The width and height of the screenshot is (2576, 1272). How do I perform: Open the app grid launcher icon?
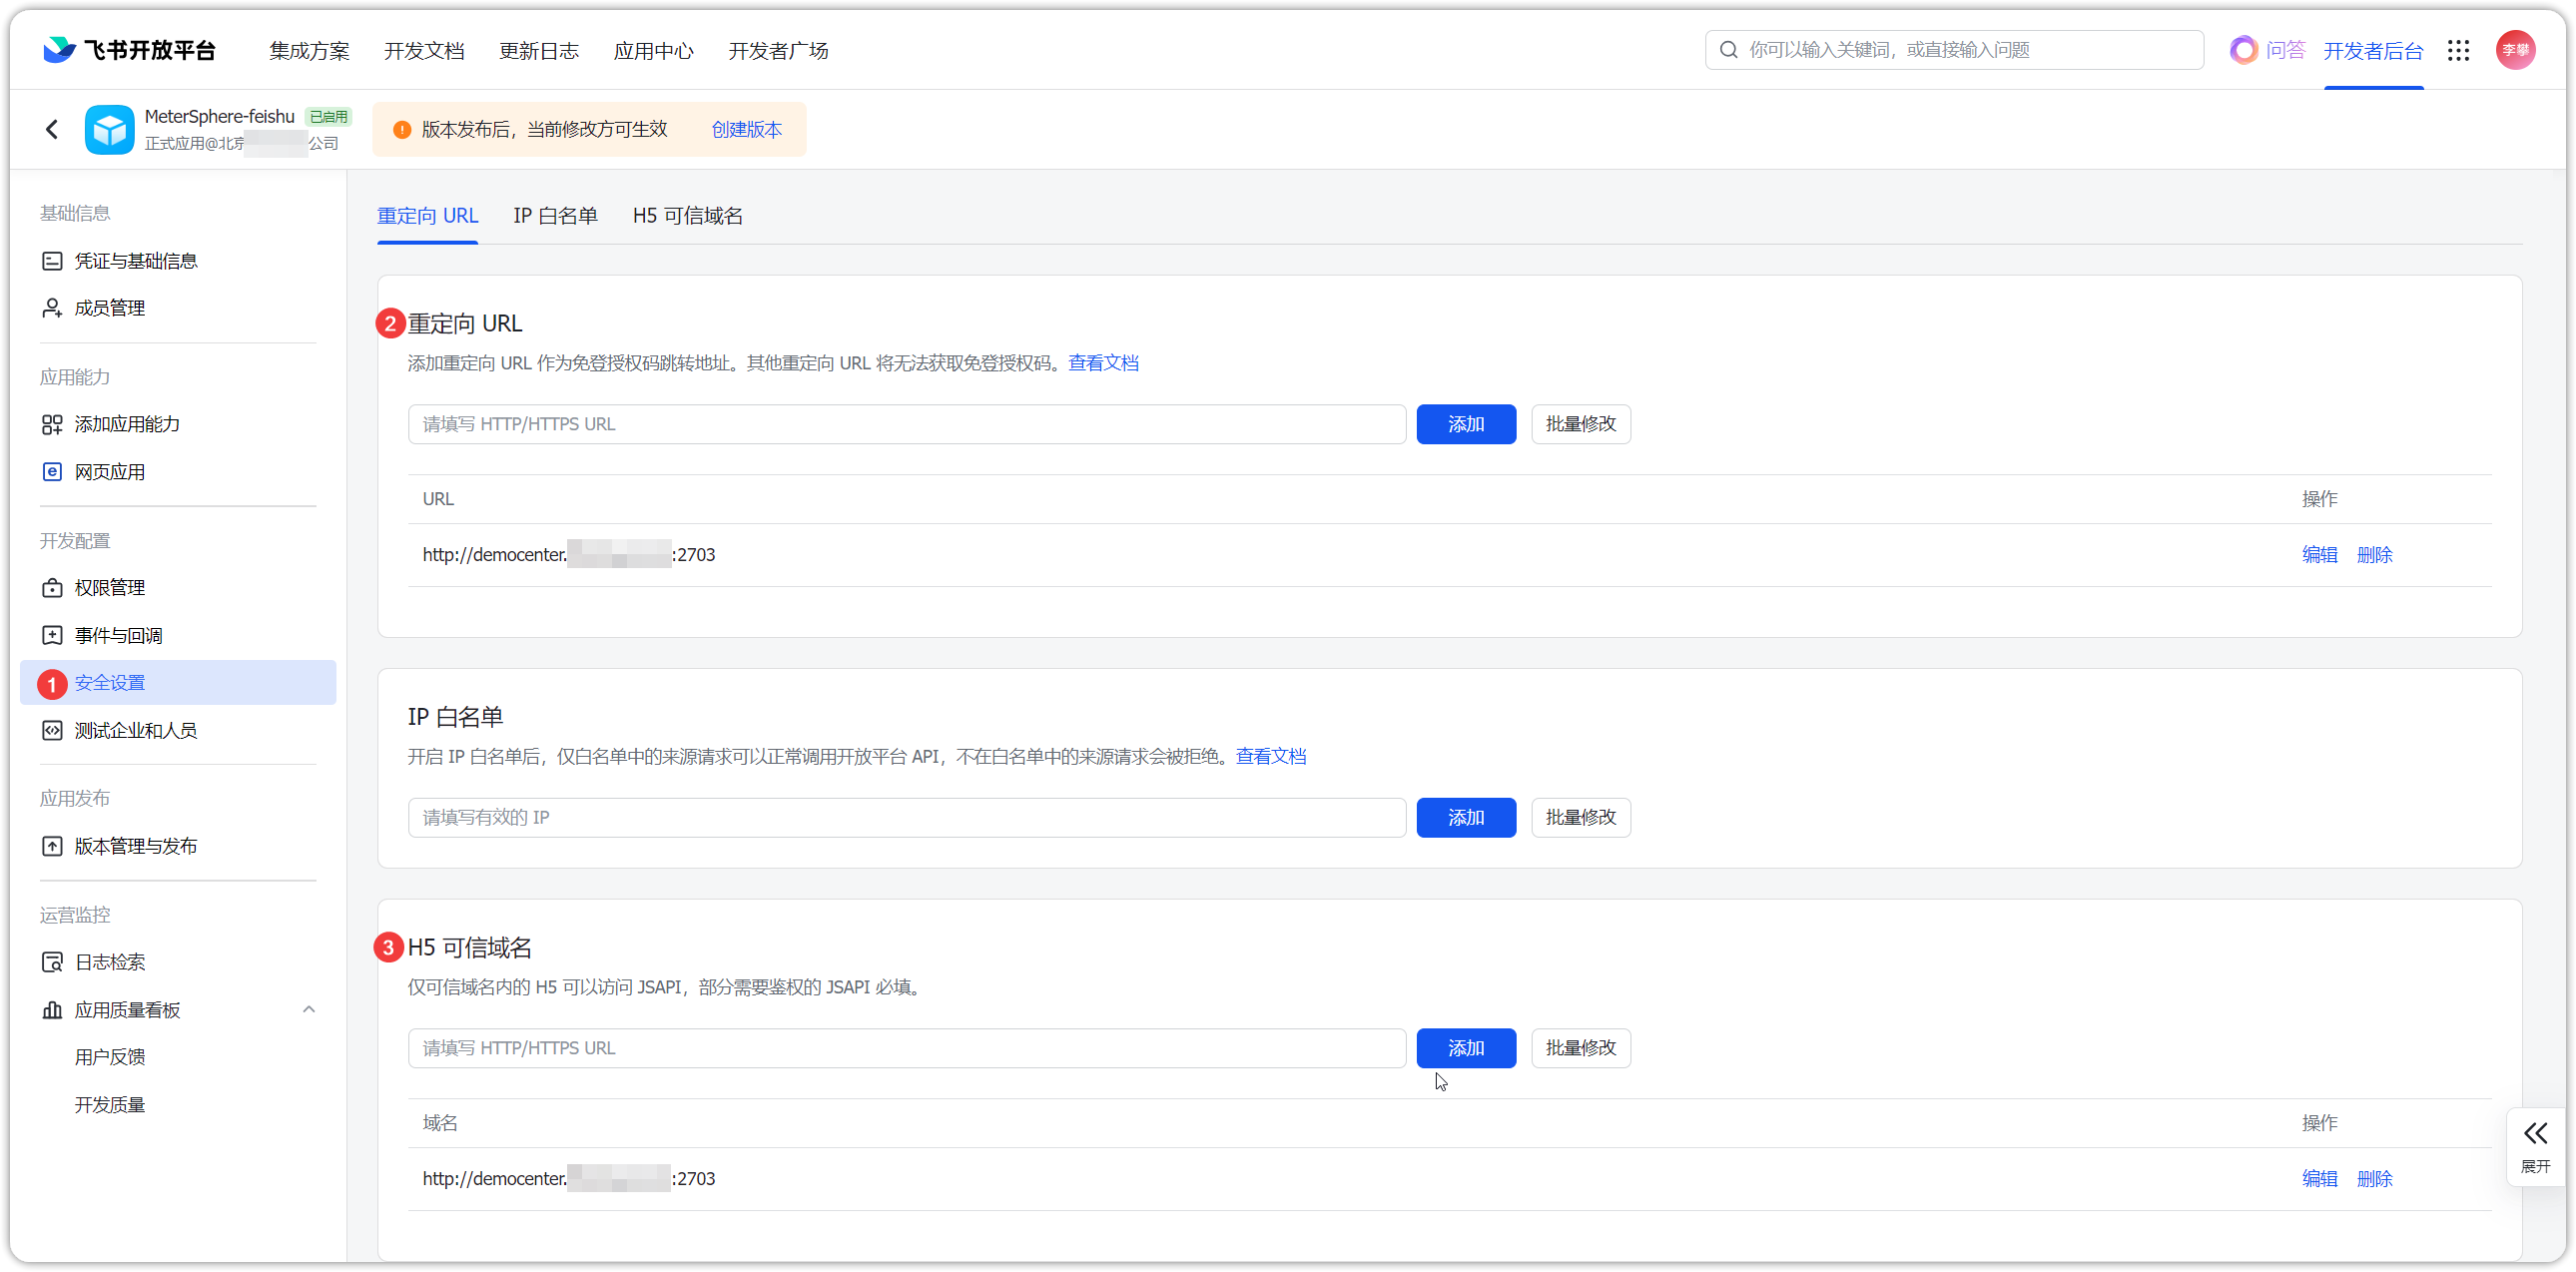(x=2458, y=50)
